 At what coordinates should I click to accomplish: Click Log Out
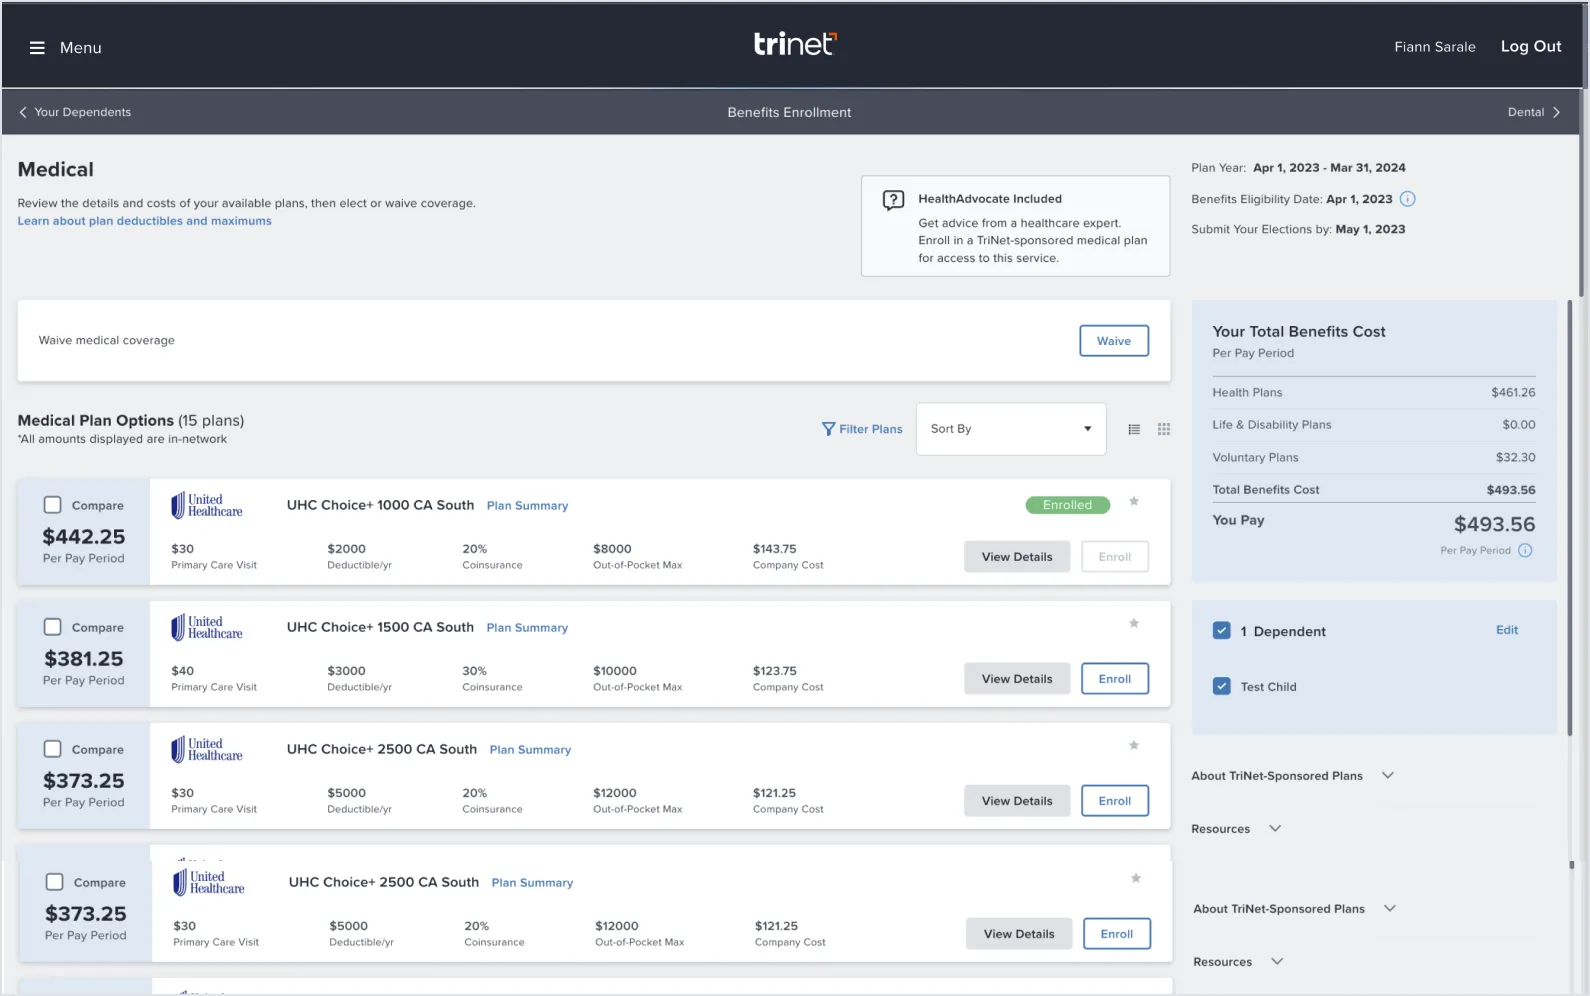(x=1531, y=46)
